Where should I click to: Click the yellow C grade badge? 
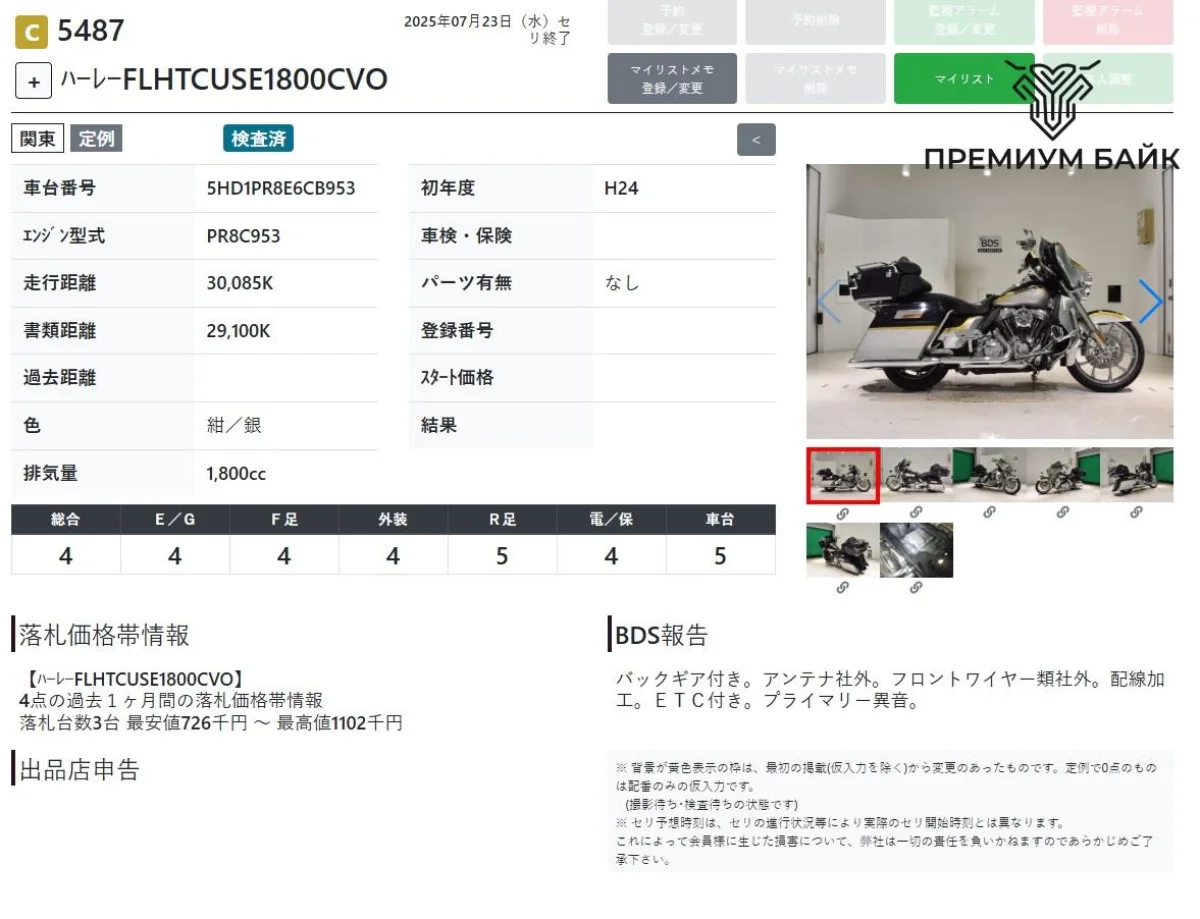(x=31, y=33)
